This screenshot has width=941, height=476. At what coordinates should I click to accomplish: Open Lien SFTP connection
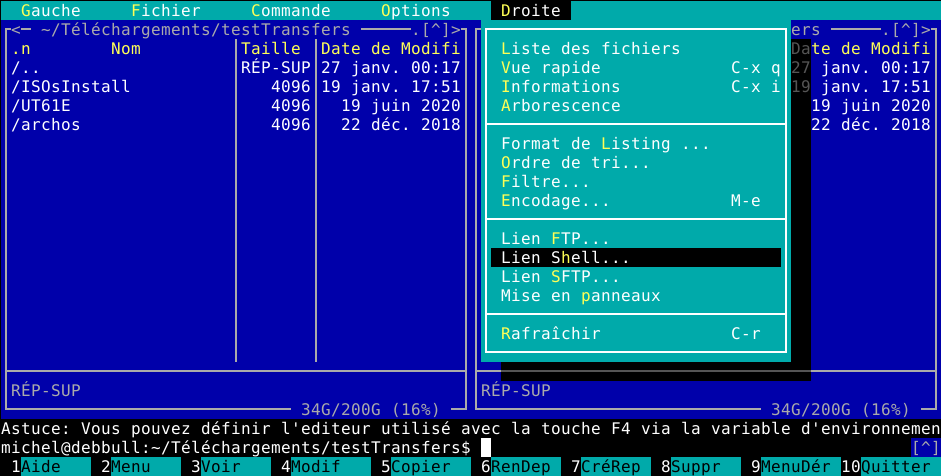[636, 277]
